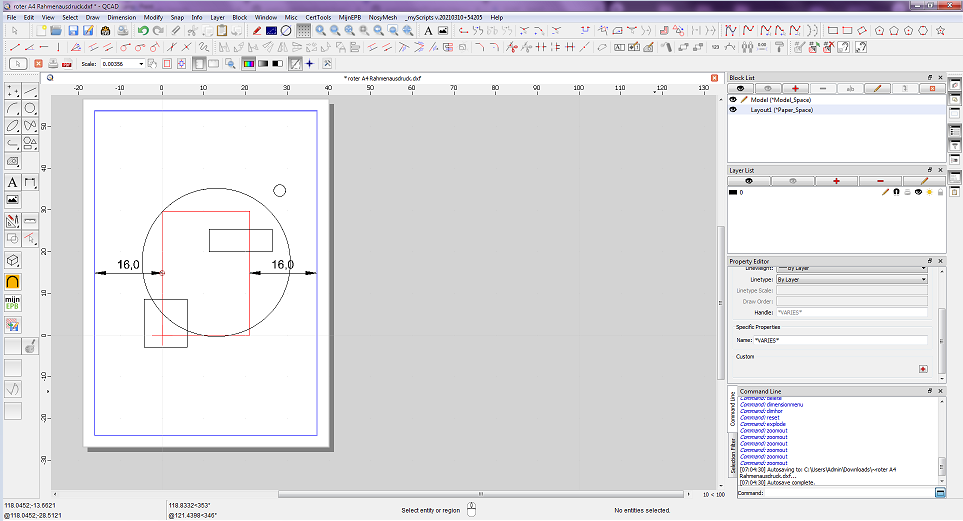
Task: Toggle layer 0 eye visibility
Action: click(918, 192)
